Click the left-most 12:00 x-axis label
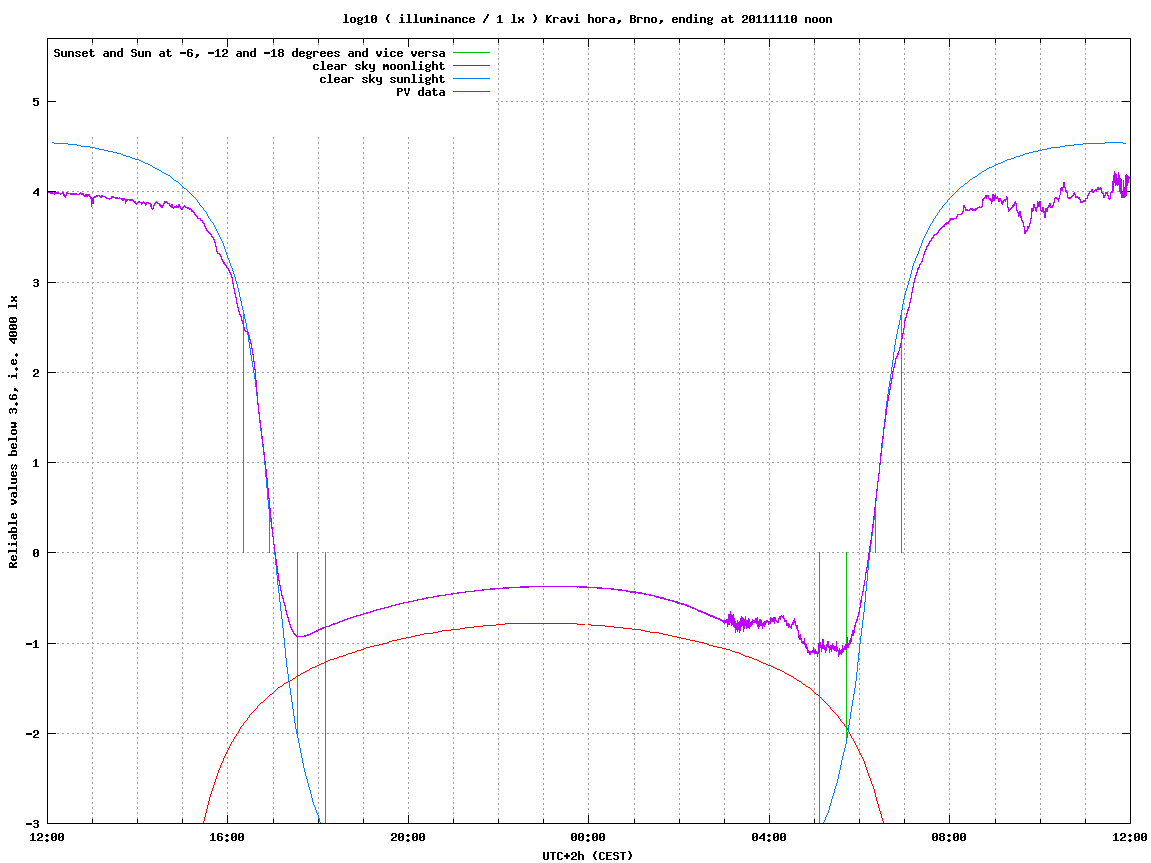Image resolution: width=1151 pixels, height=863 pixels. click(x=47, y=837)
